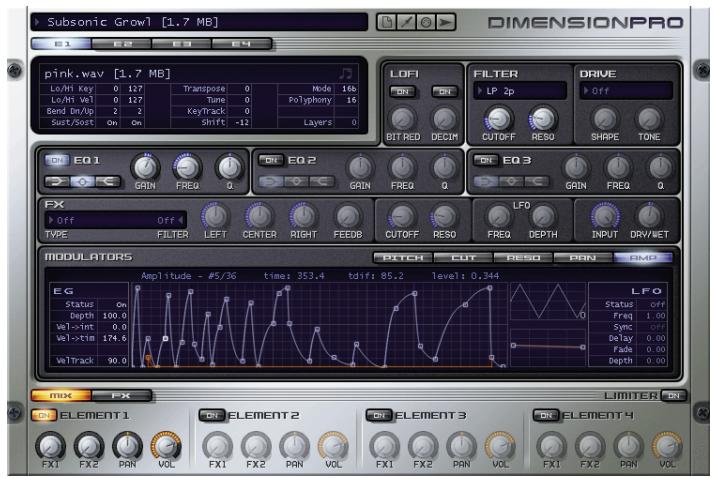Toggle LFO Status off value
The width and height of the screenshot is (715, 478).
coord(657,304)
